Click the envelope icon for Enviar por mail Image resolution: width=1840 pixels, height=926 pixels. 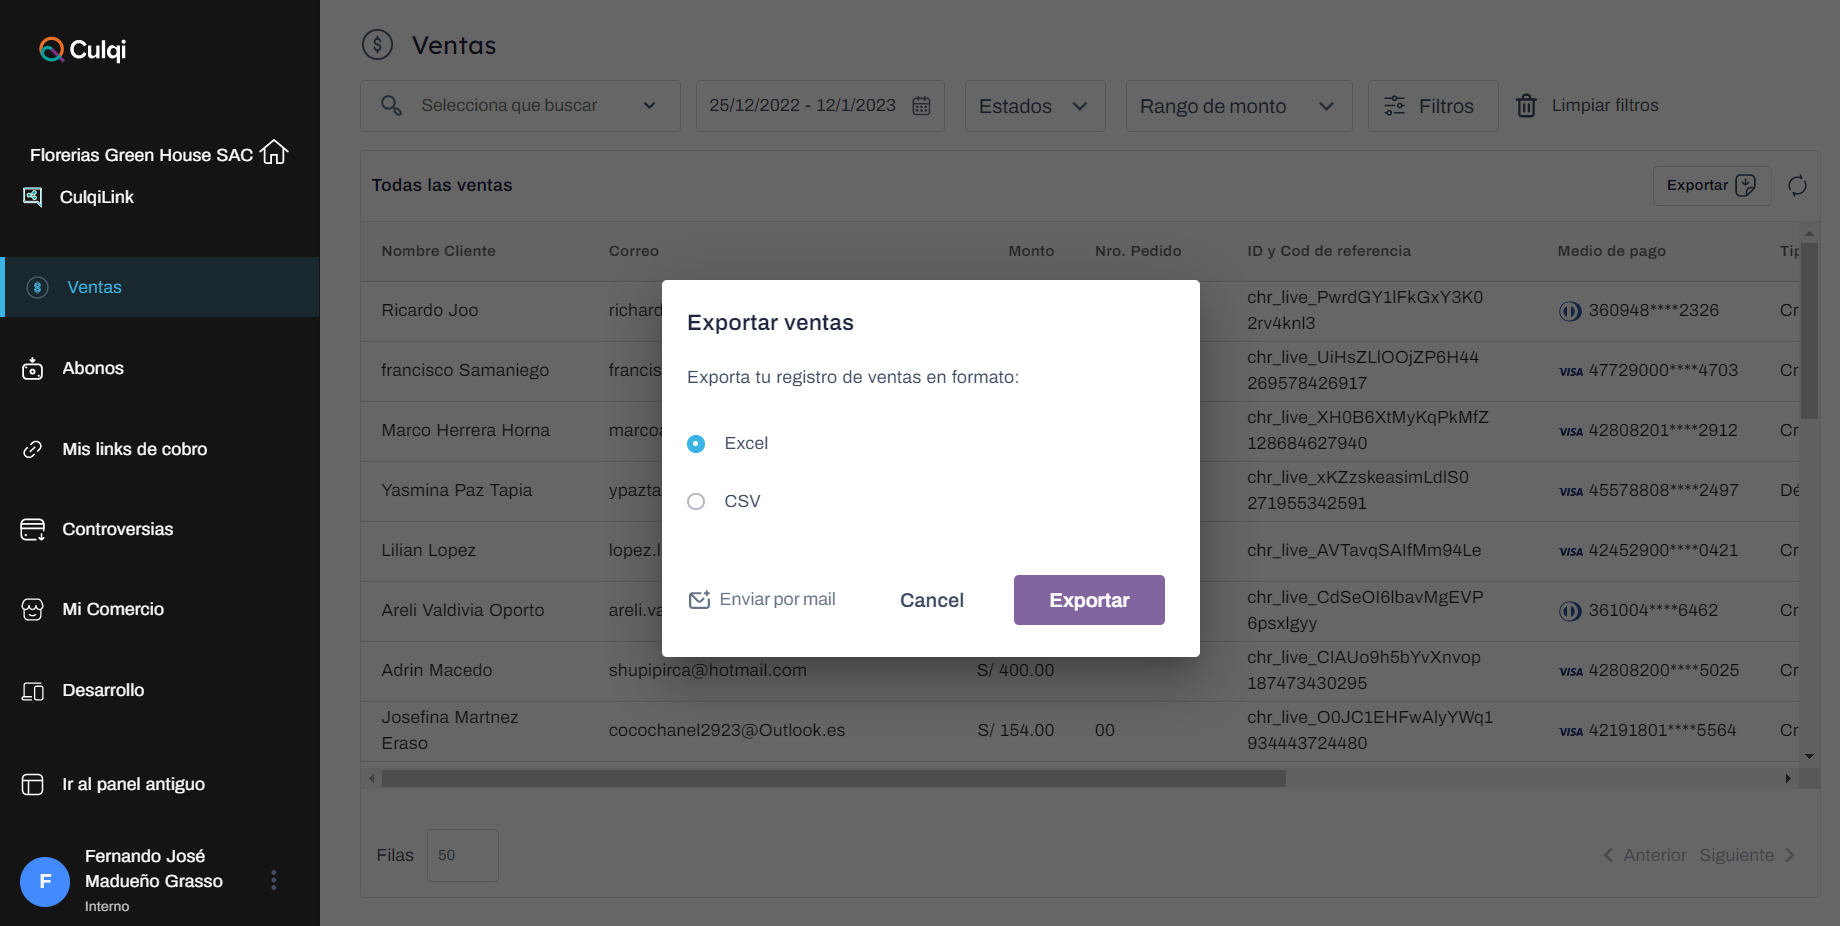pyautogui.click(x=699, y=600)
